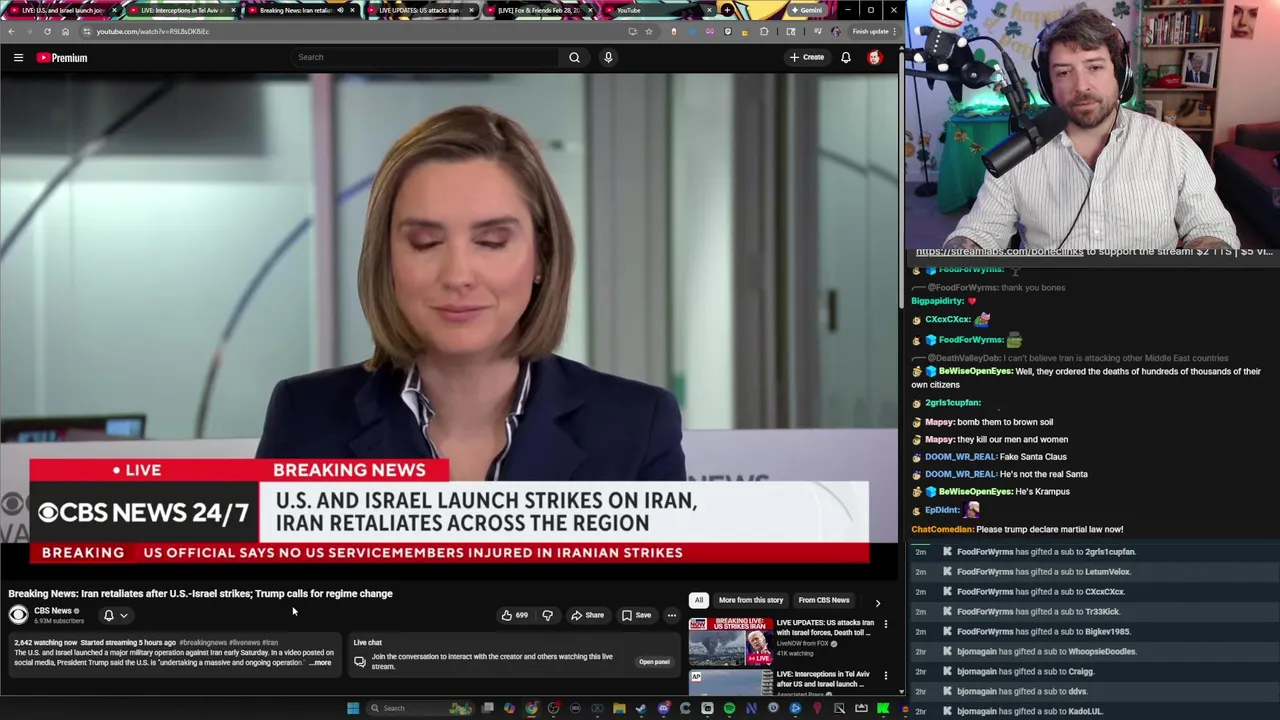Screen dimensions: 1280x720
Task: Dislike the CBS News video
Action: (x=547, y=615)
